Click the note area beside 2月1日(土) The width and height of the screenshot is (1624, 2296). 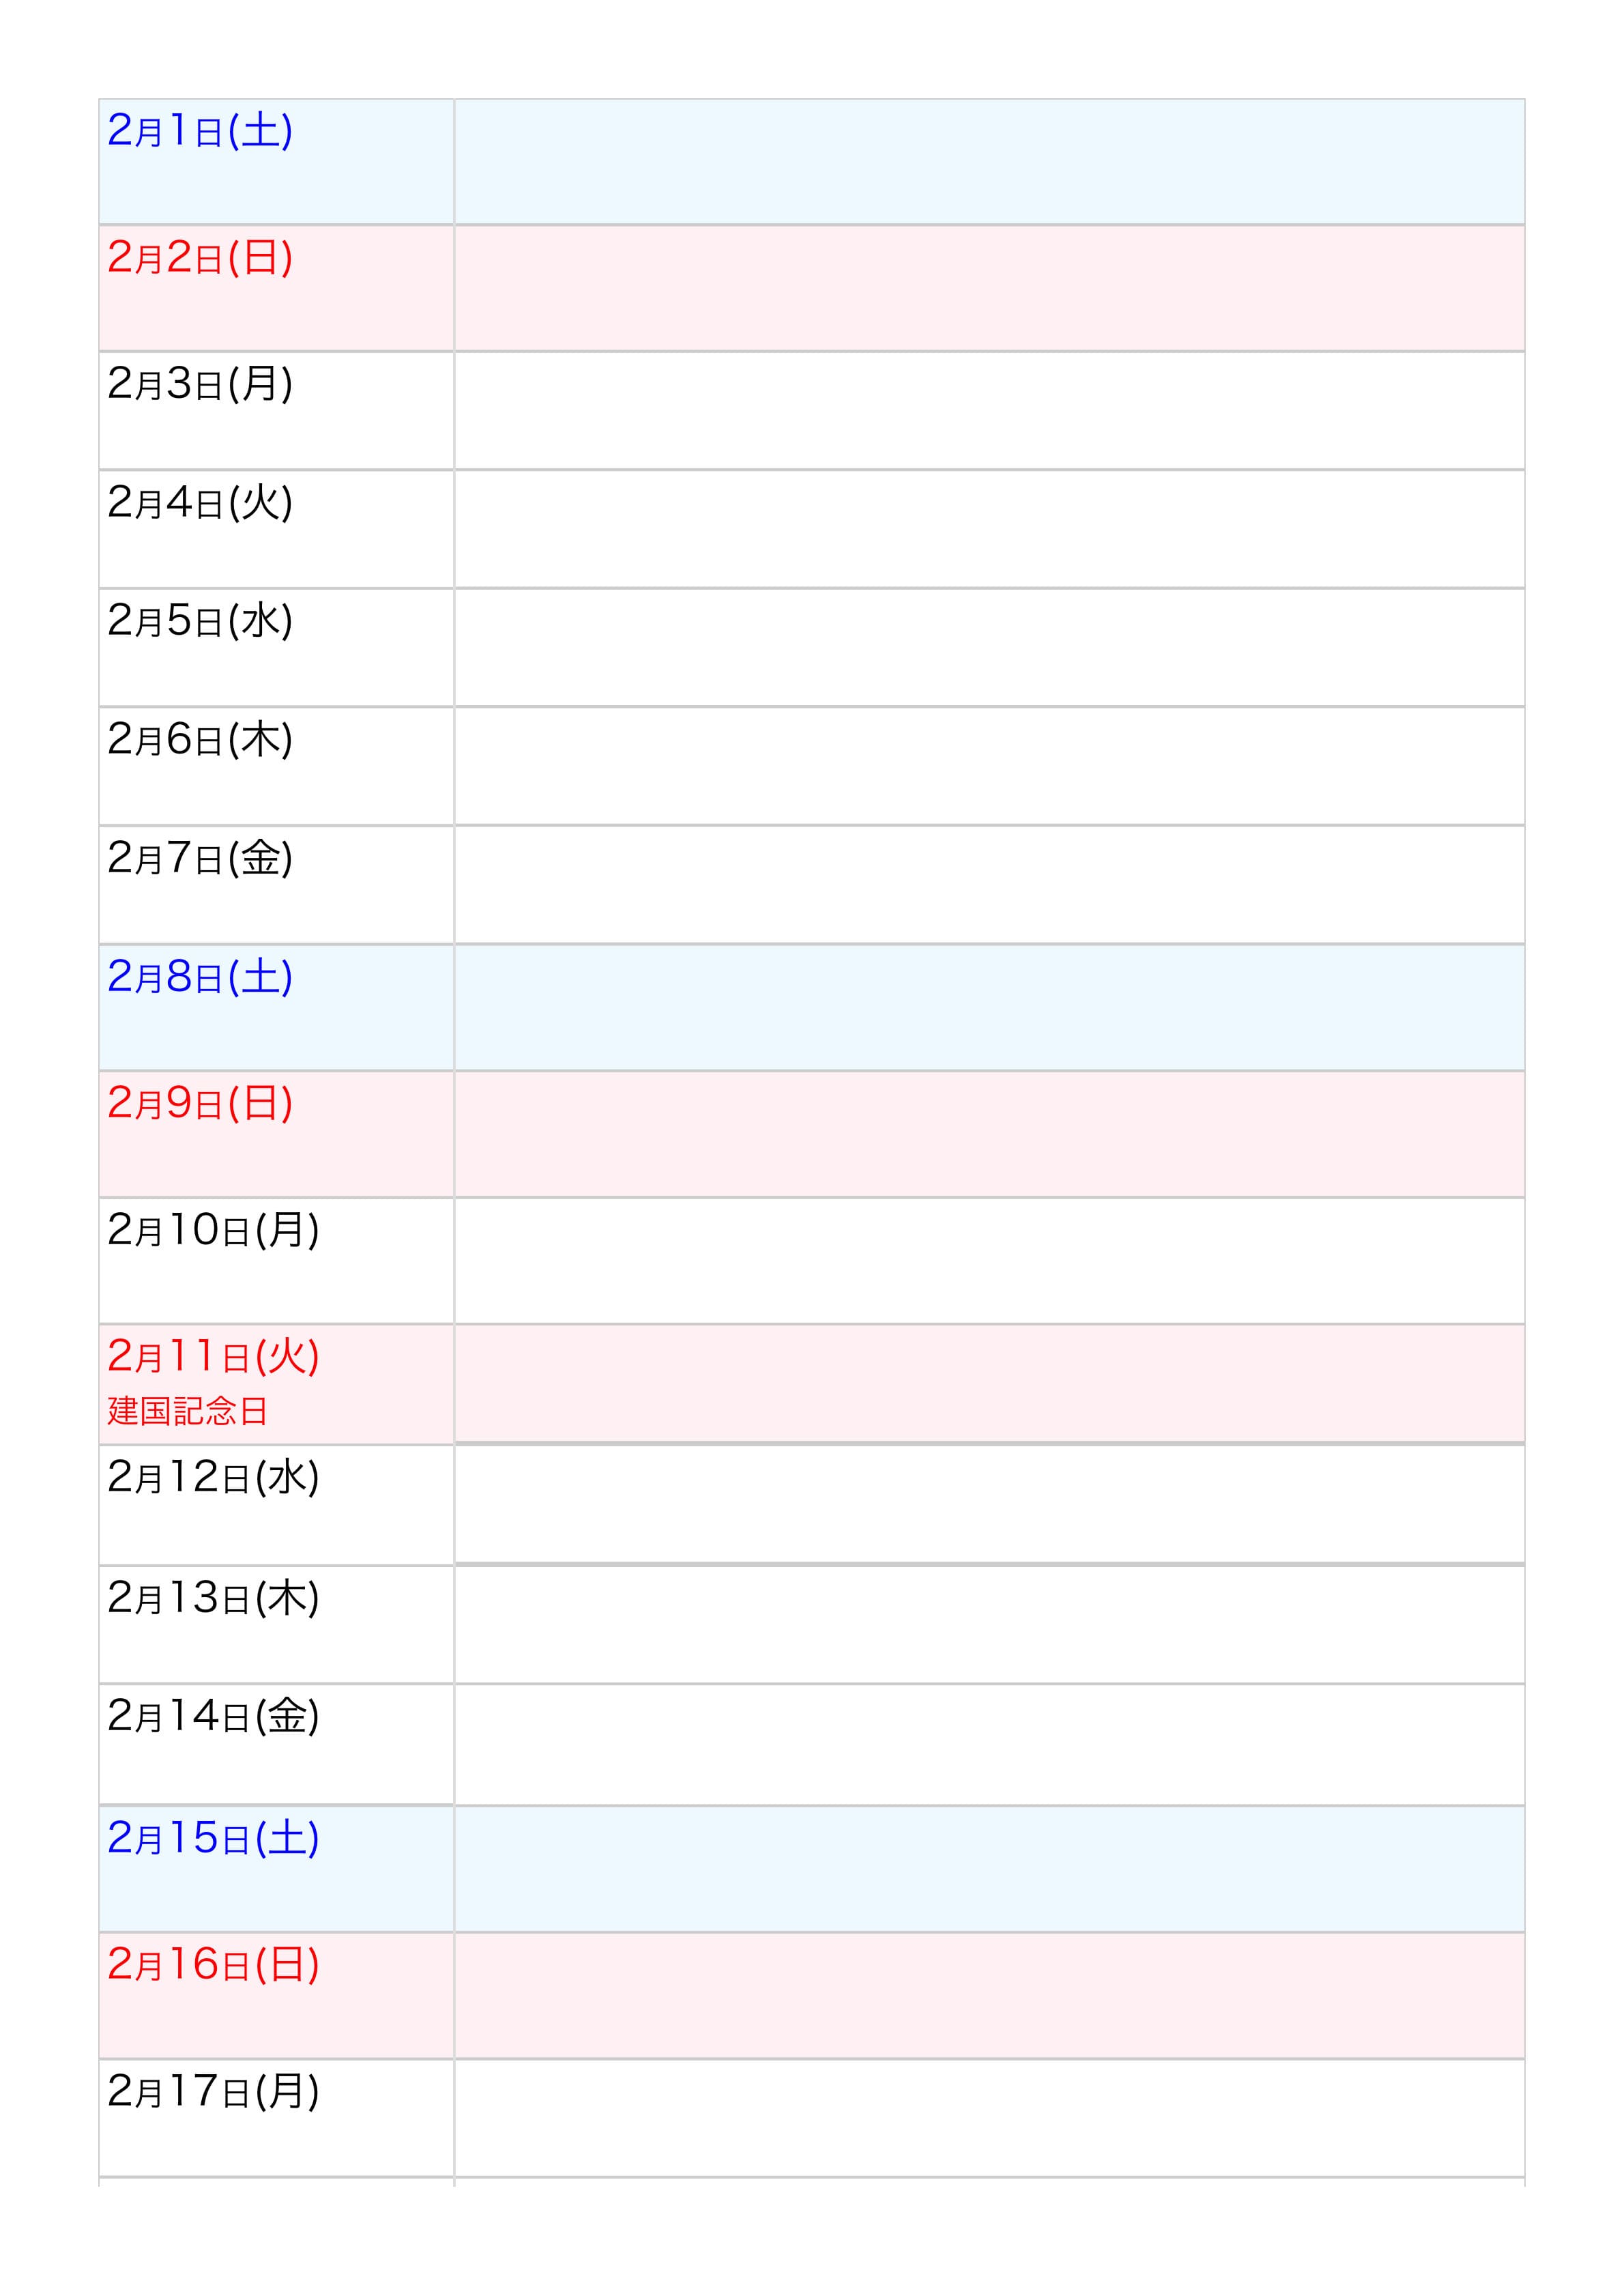989,161
